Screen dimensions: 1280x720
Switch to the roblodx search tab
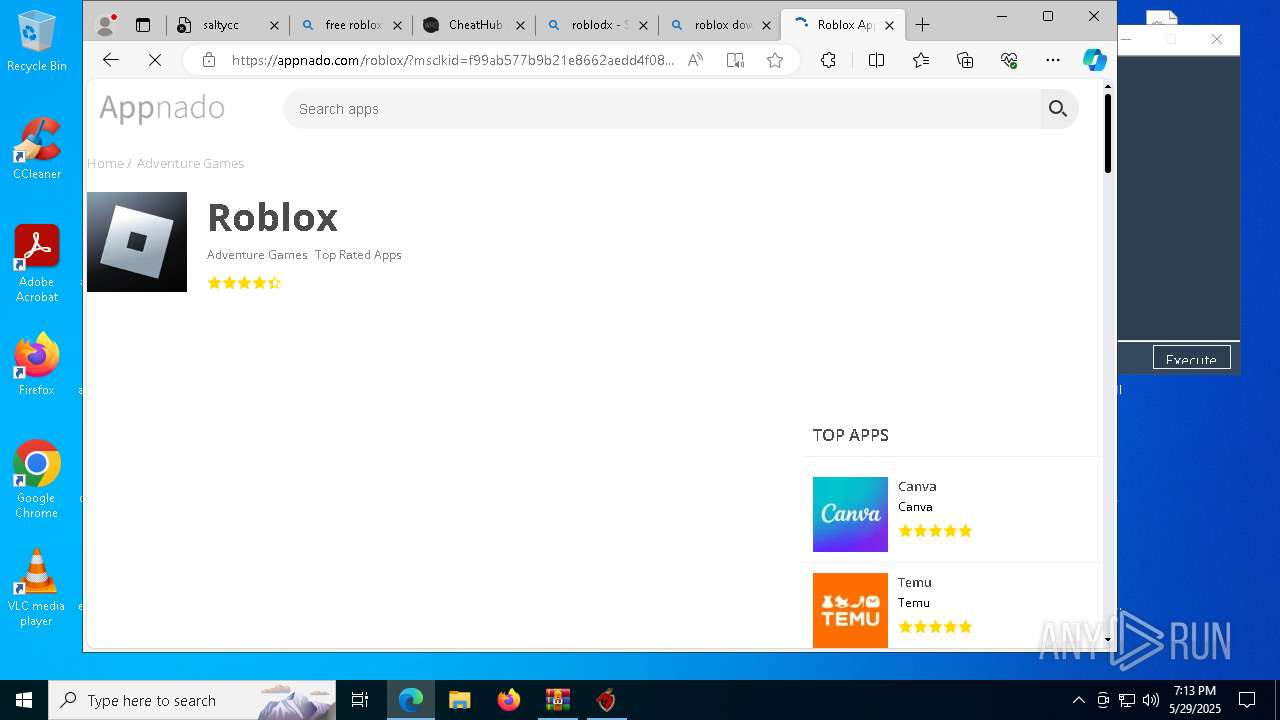[x=600, y=25]
